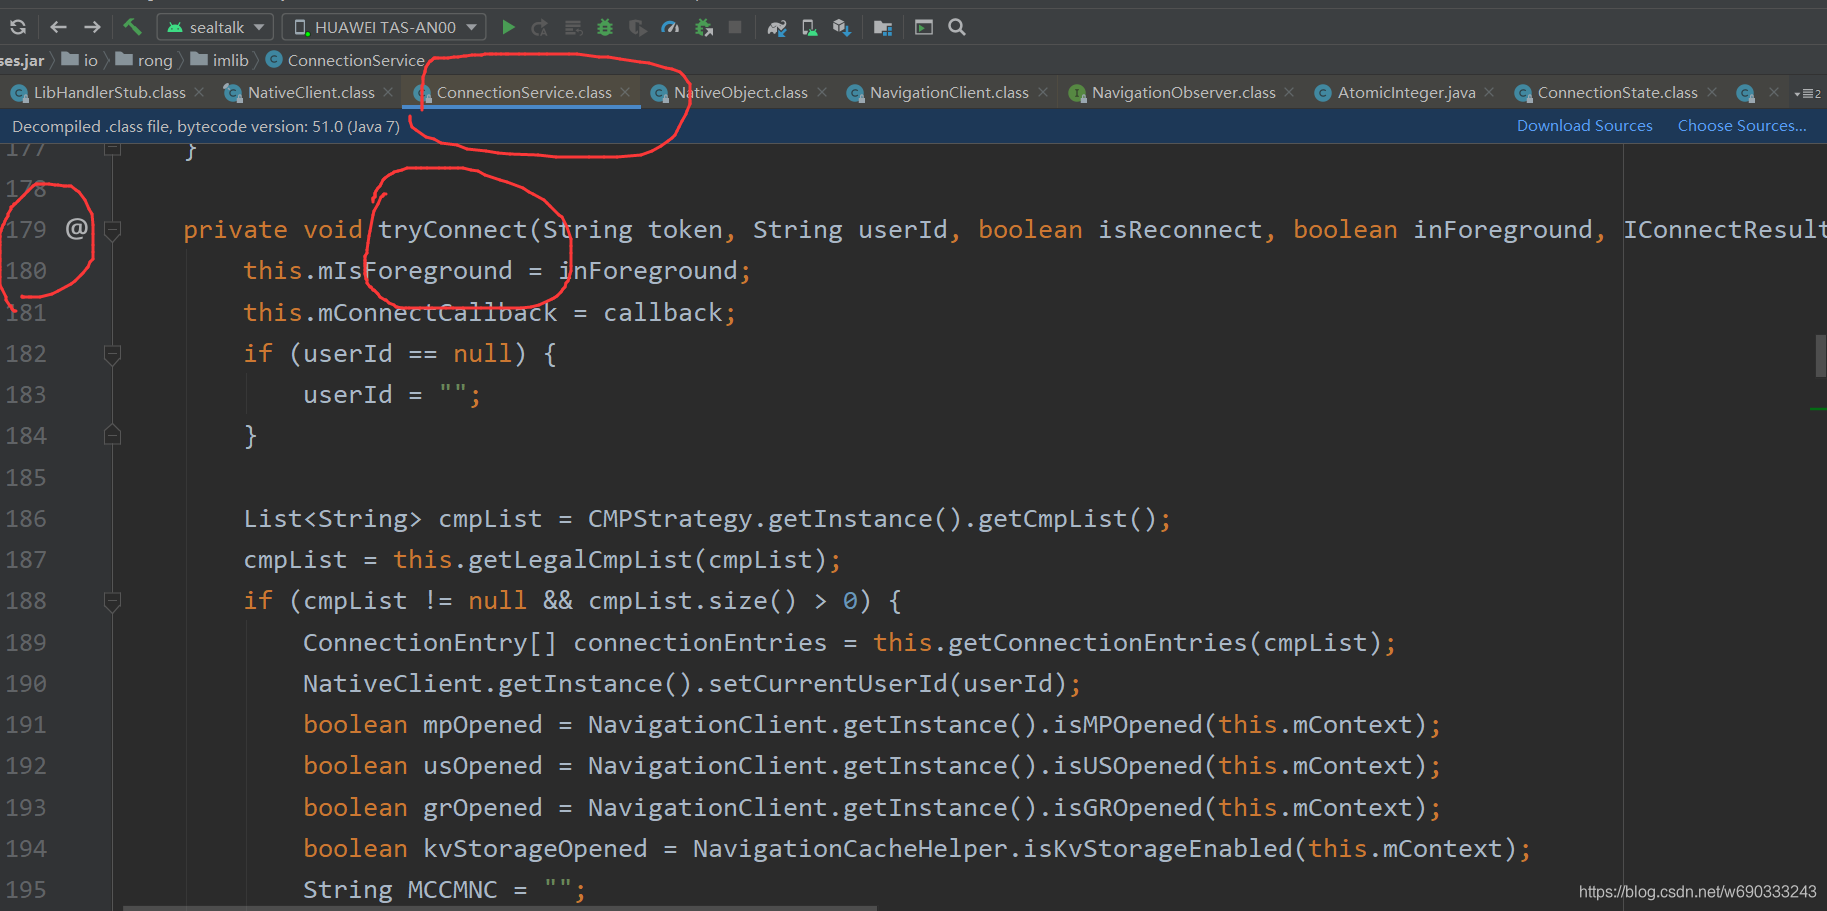The height and width of the screenshot is (911, 1827).
Task: Start debugging with the green bug icon
Action: 605,27
